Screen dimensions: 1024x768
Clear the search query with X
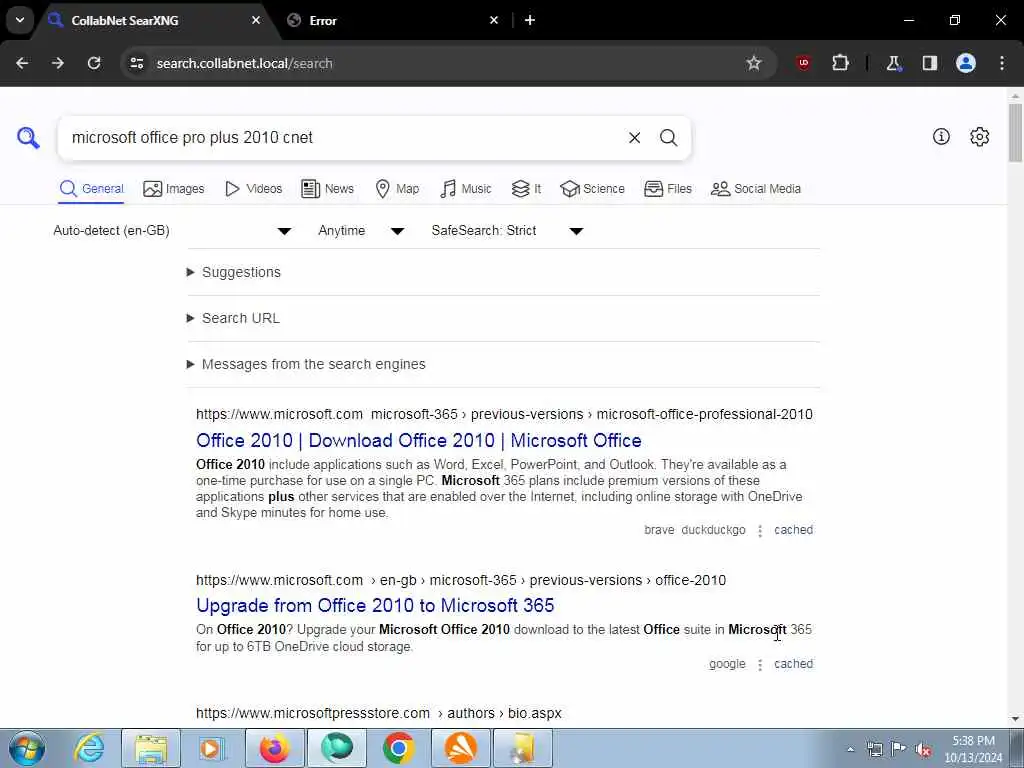point(634,138)
